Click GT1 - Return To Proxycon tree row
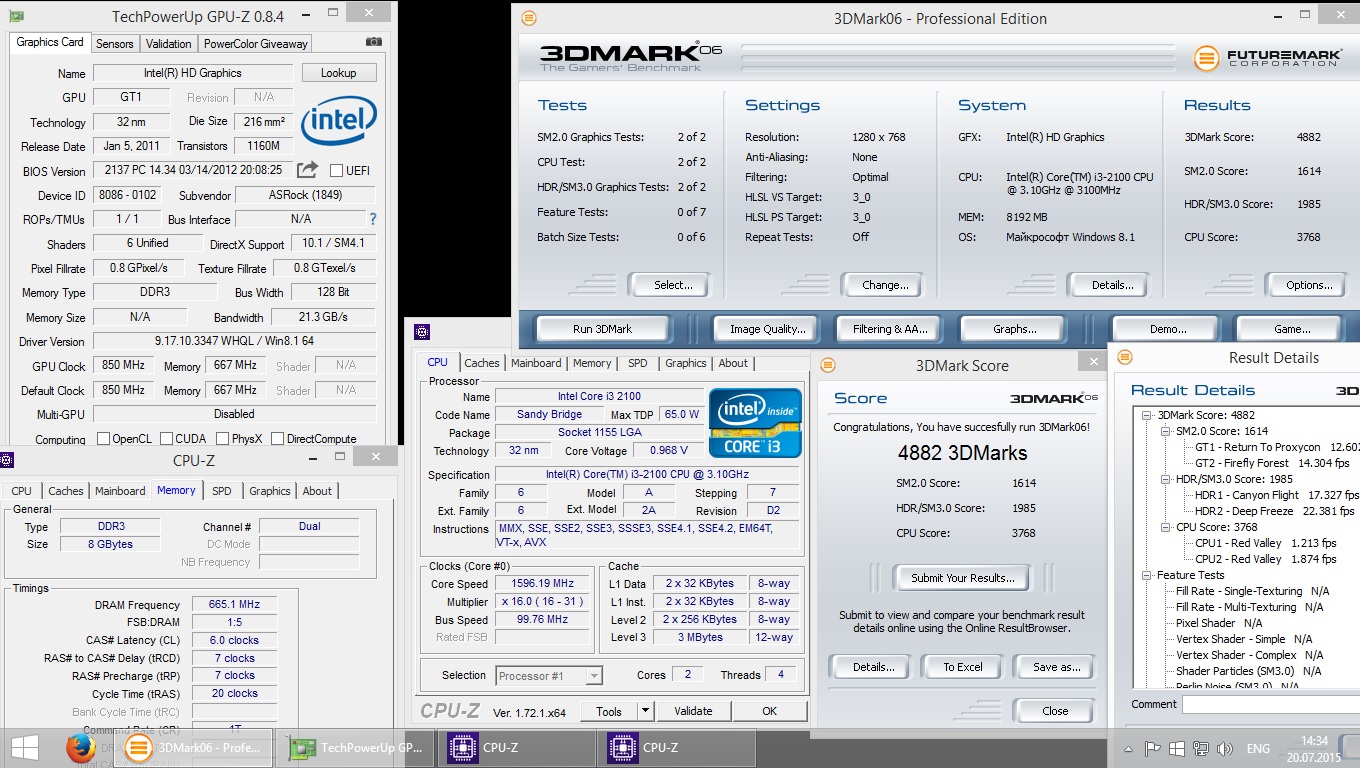This screenshot has height=768, width=1360. point(1277,447)
